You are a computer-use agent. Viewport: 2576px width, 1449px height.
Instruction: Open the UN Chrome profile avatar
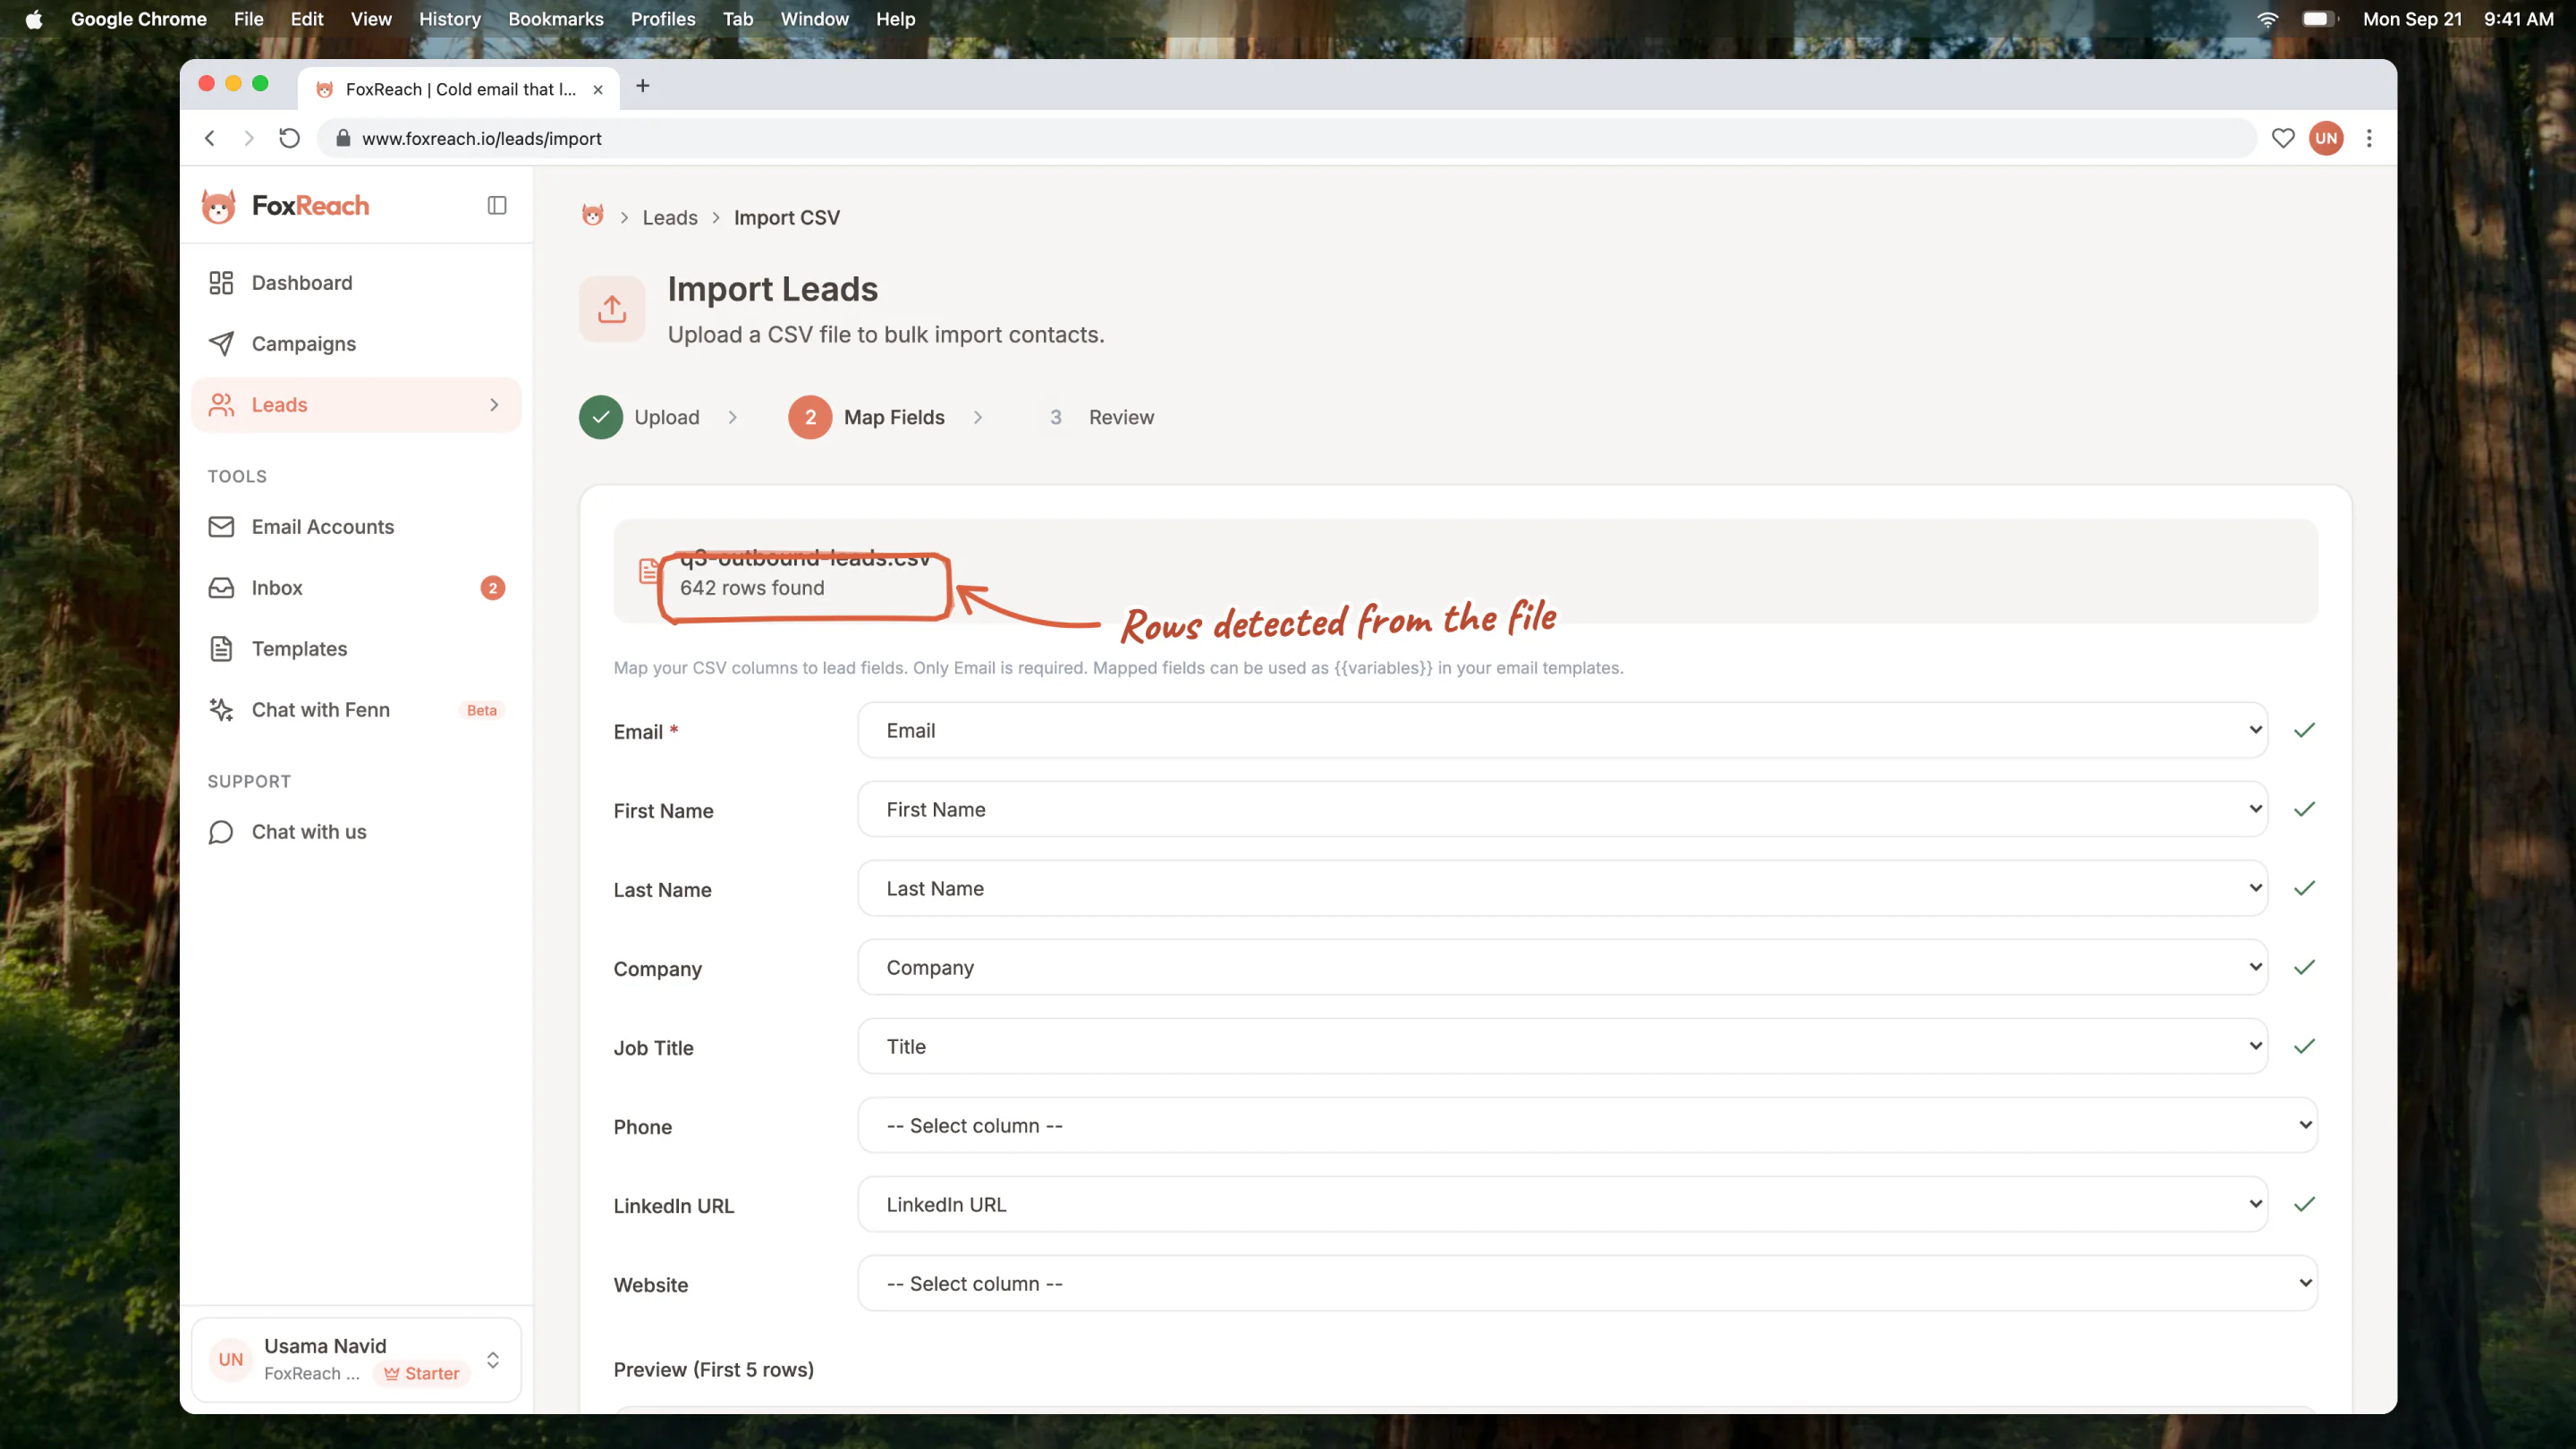click(2326, 138)
